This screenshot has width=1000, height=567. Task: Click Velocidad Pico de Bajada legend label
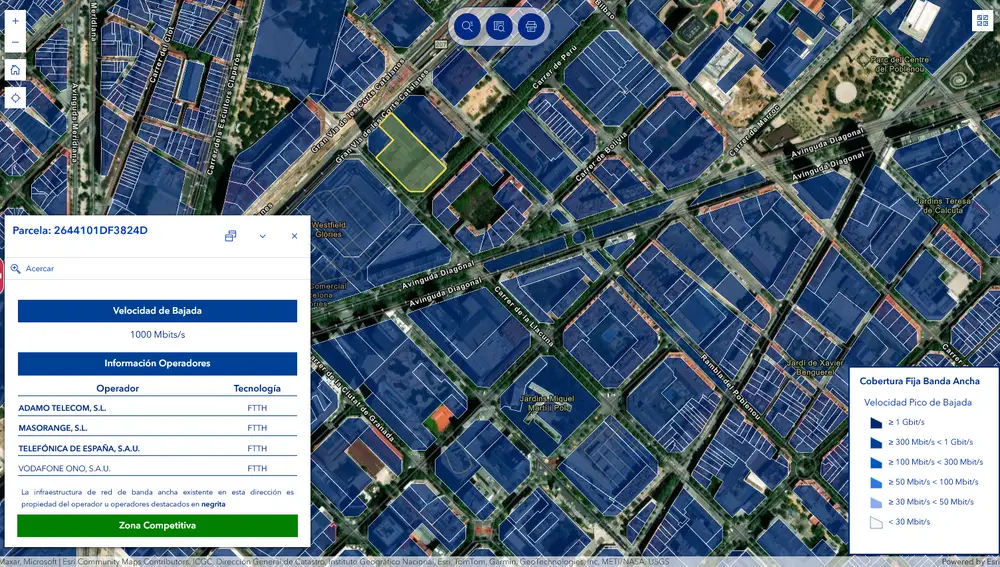click(x=918, y=402)
